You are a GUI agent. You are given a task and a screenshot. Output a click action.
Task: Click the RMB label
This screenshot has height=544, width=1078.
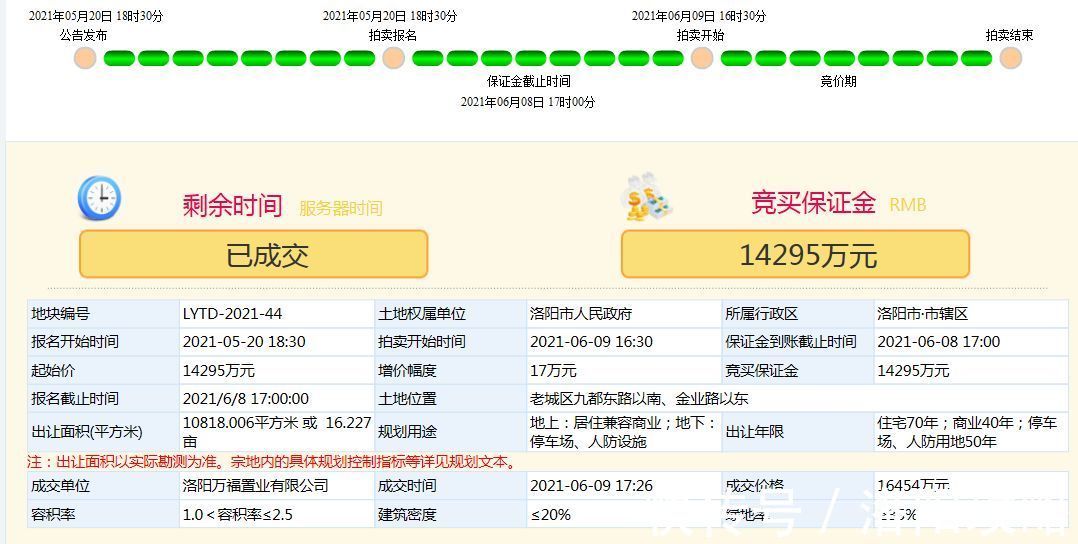(x=908, y=205)
